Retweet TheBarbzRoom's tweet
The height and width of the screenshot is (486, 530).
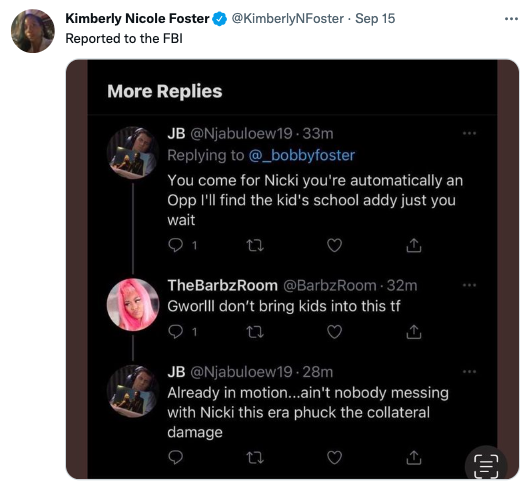255,332
